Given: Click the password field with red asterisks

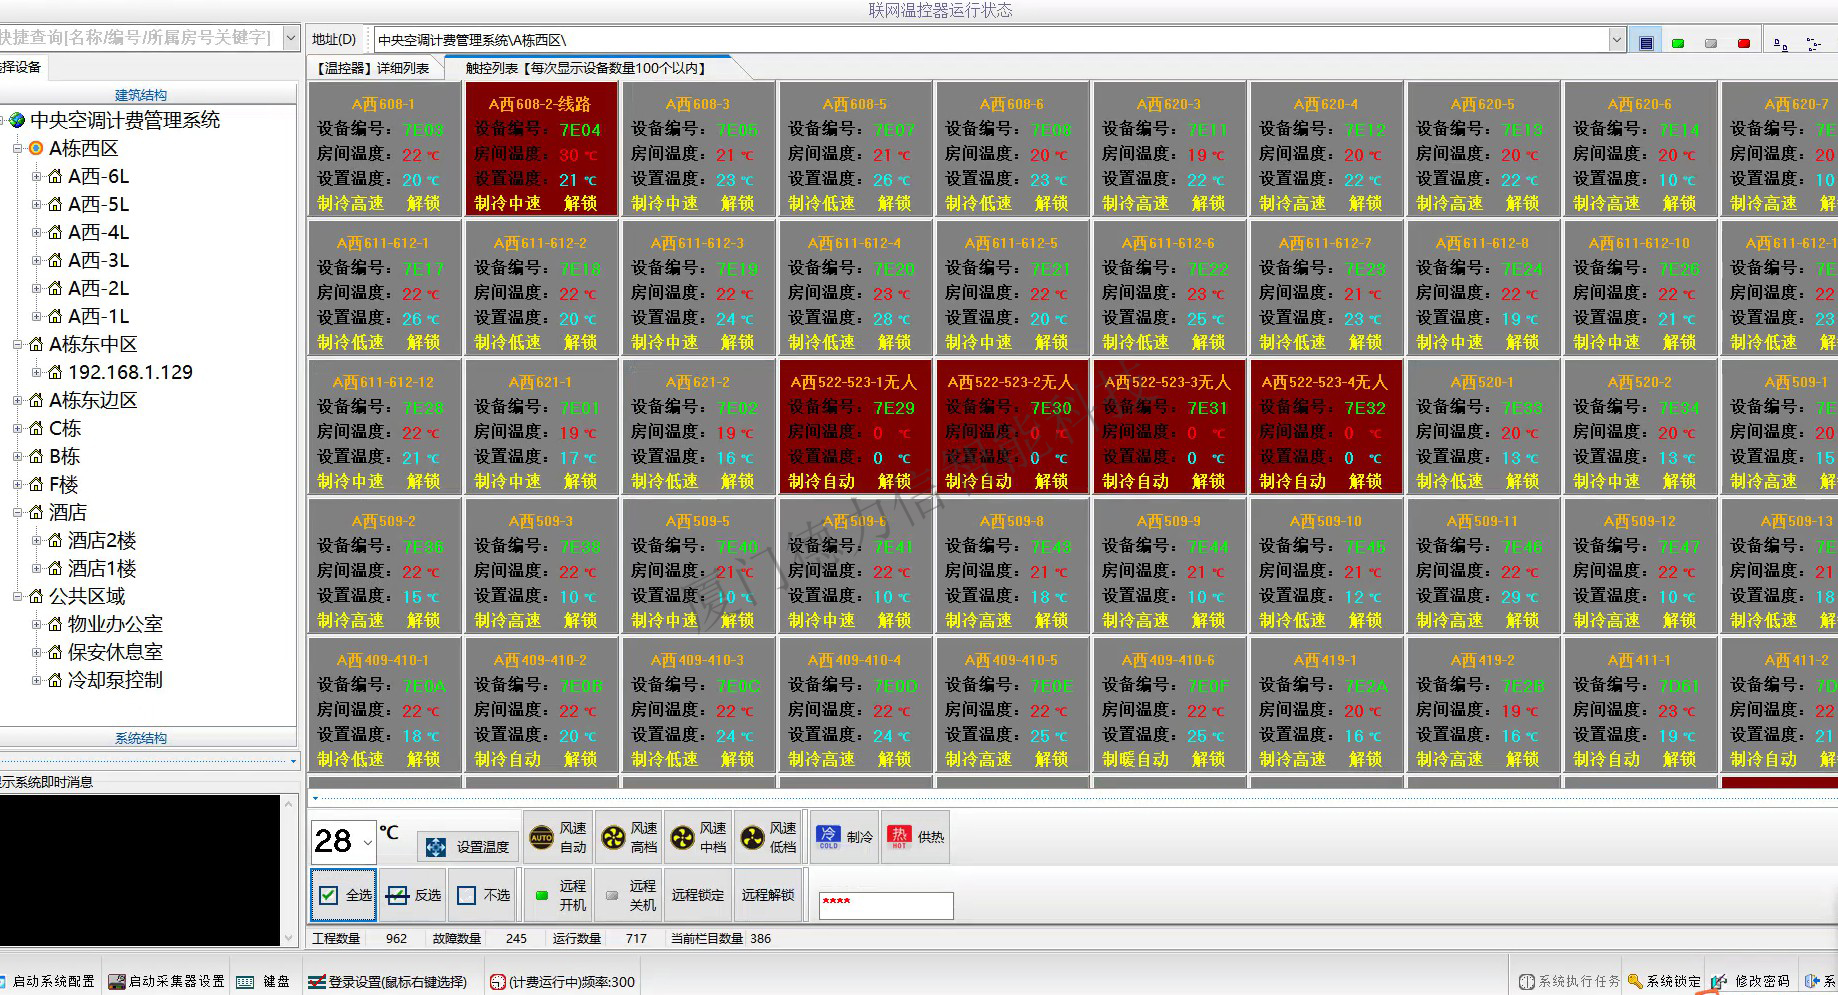Looking at the screenshot, I should pos(886,905).
